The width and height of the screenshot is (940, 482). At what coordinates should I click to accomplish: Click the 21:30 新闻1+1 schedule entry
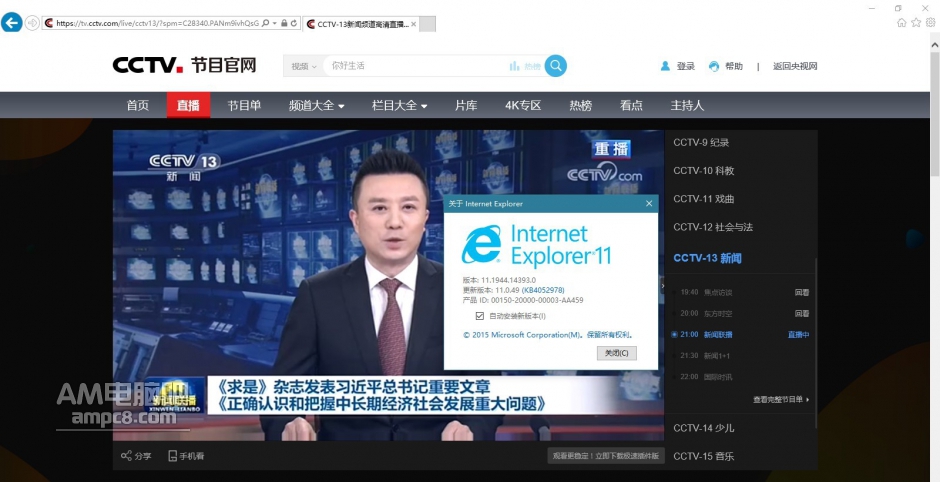point(706,356)
